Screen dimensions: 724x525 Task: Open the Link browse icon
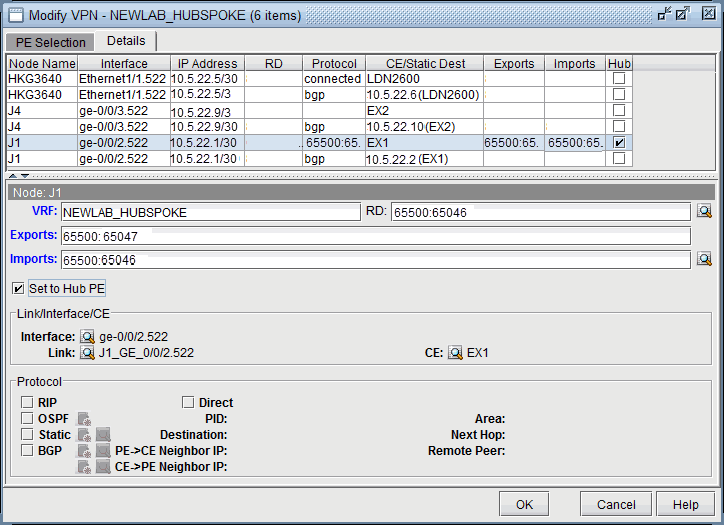click(x=88, y=352)
